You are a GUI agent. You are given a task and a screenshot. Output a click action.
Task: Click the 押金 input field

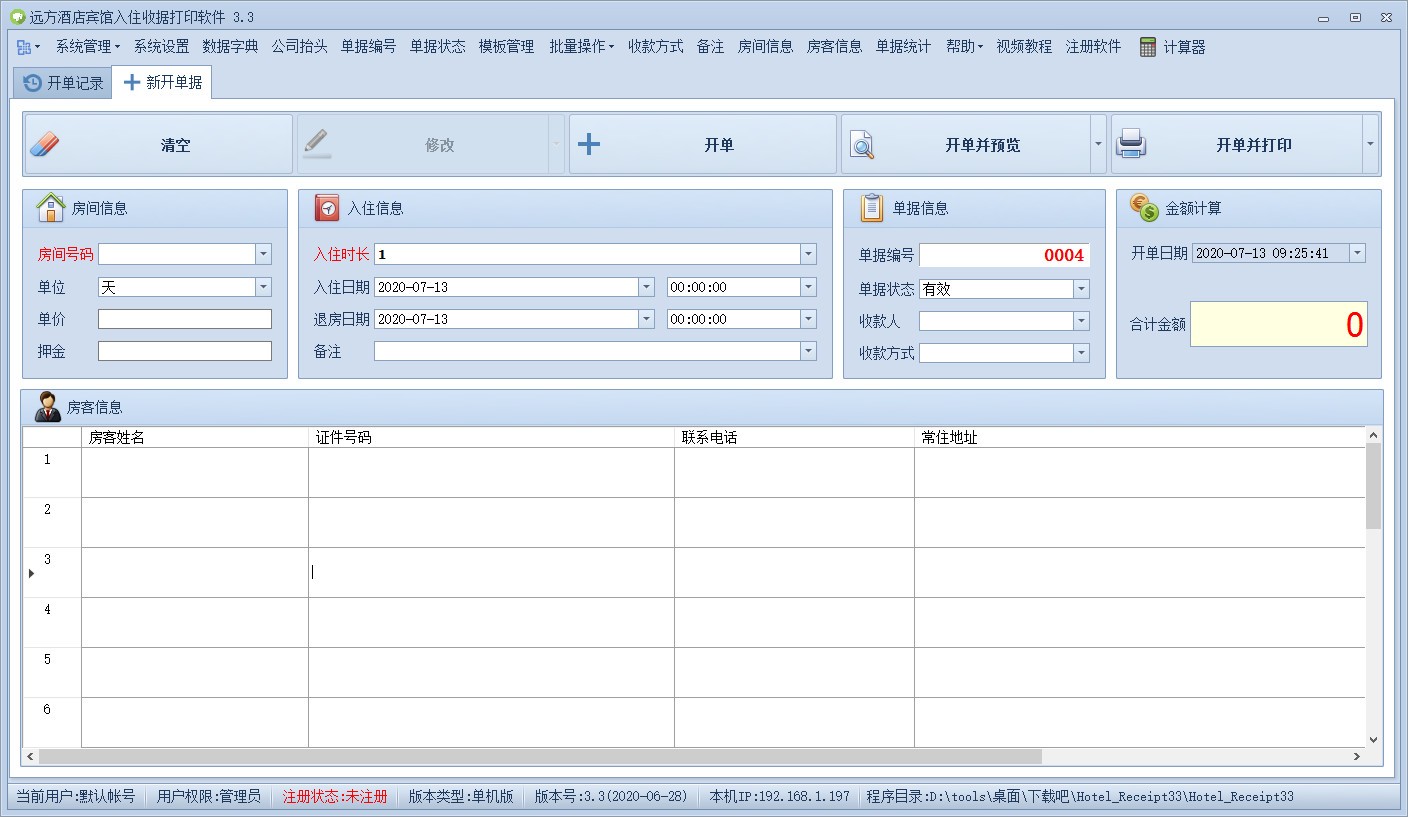point(185,351)
